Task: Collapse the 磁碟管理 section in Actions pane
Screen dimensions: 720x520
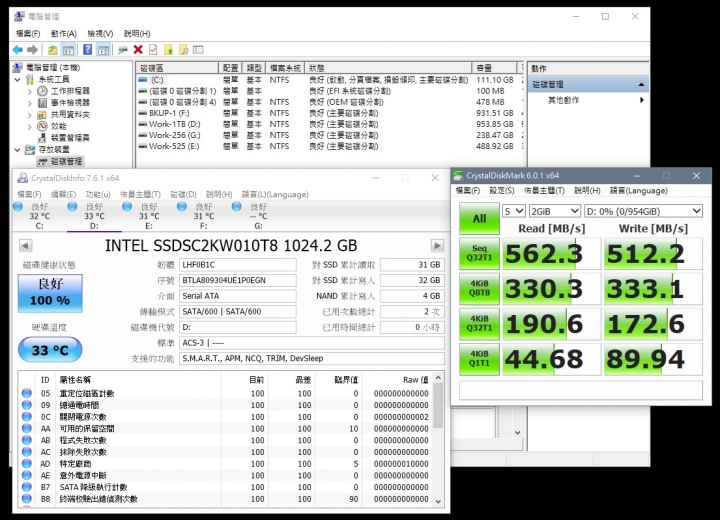Action: click(641, 85)
